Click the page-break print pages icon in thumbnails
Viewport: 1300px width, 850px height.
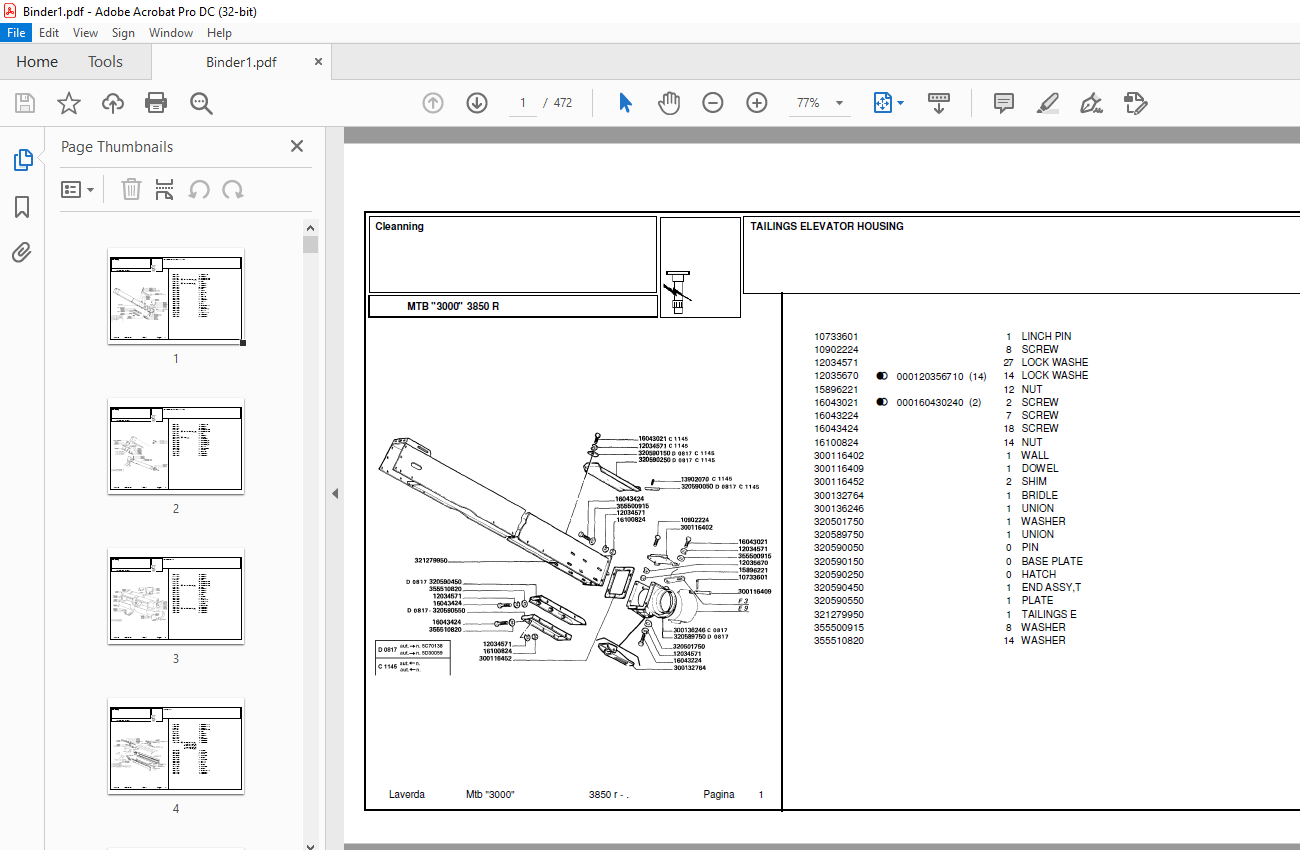(x=165, y=189)
